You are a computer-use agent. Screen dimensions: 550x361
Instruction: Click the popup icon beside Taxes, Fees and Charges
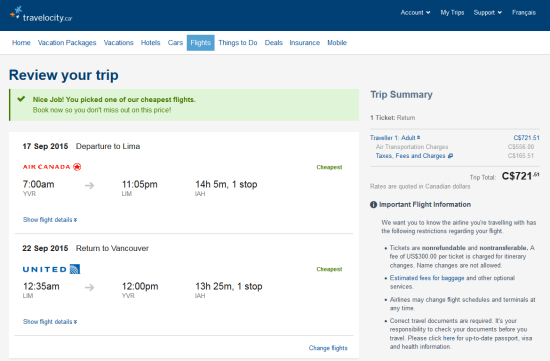coord(450,156)
